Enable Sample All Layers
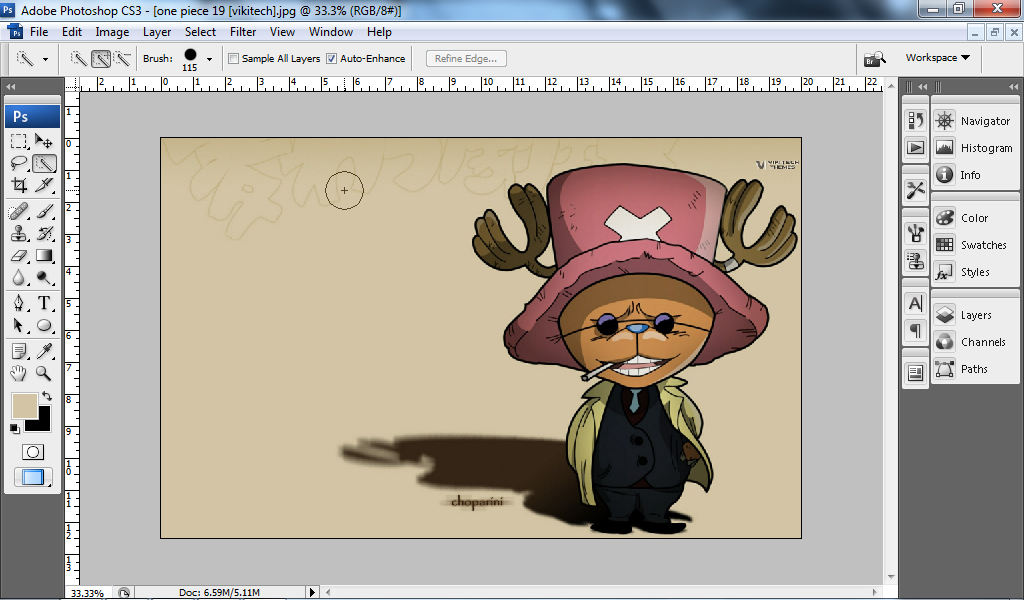Image resolution: width=1024 pixels, height=600 pixels. coord(234,58)
